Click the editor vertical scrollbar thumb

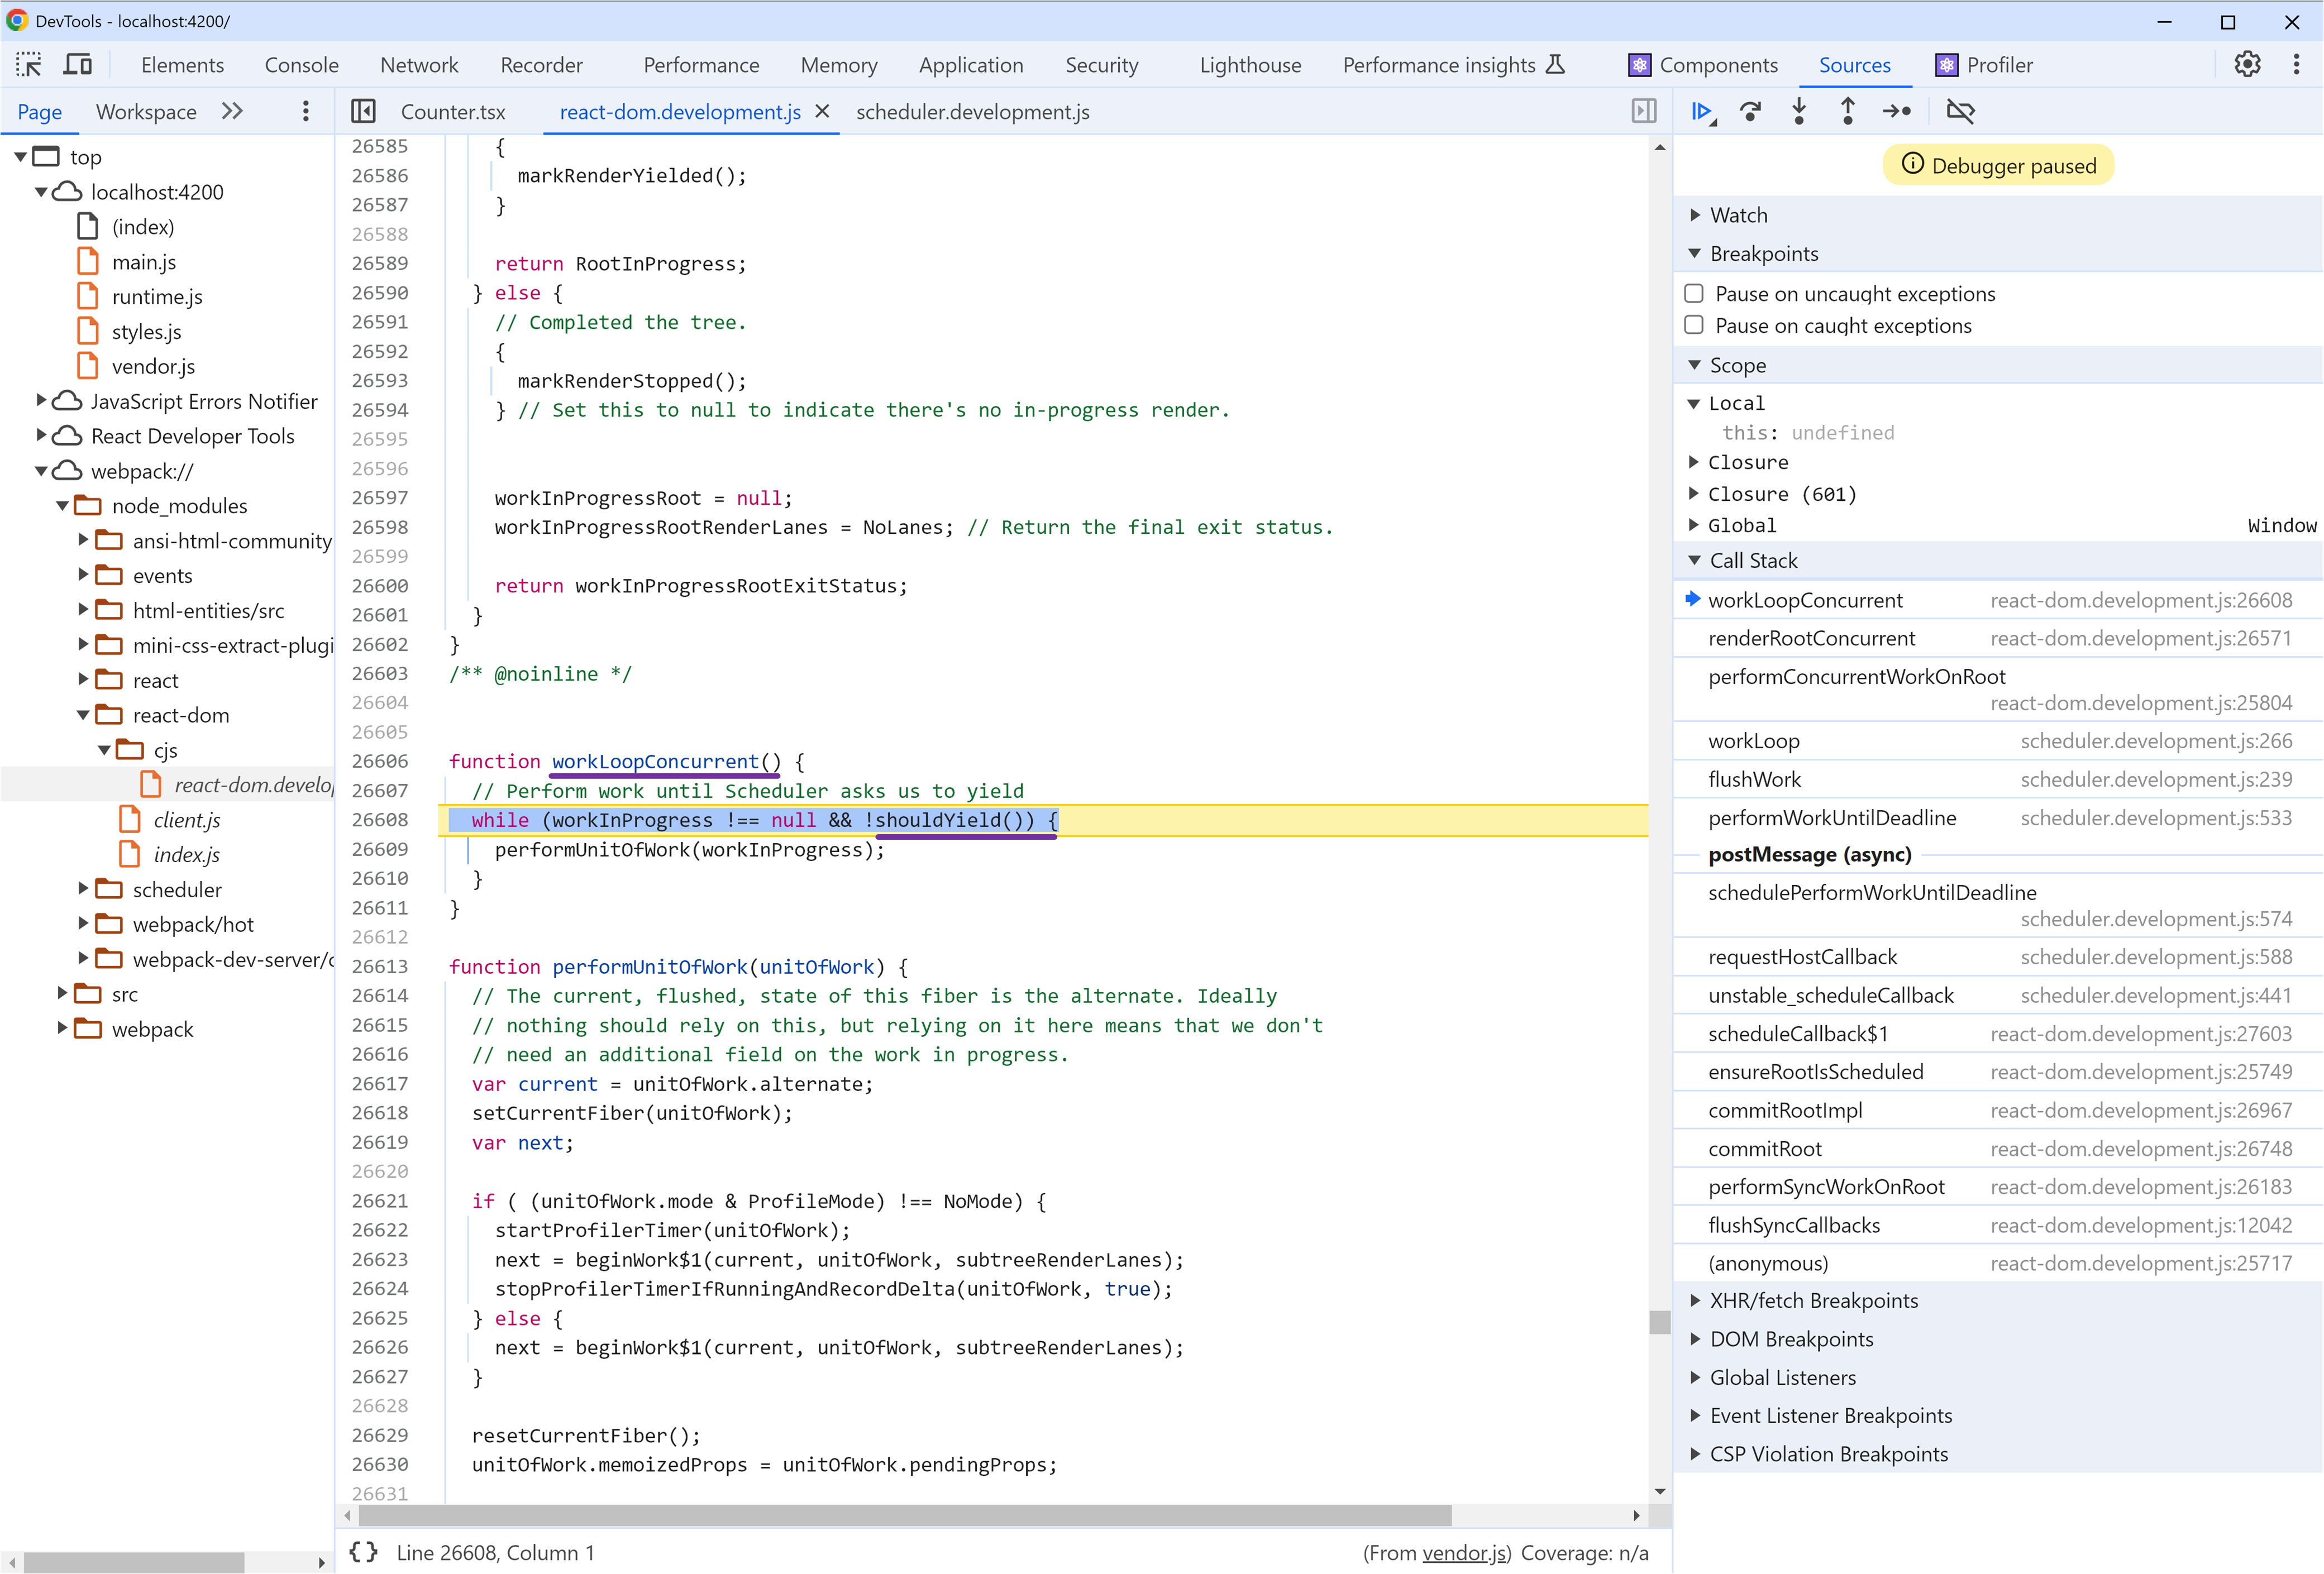tap(1659, 1322)
